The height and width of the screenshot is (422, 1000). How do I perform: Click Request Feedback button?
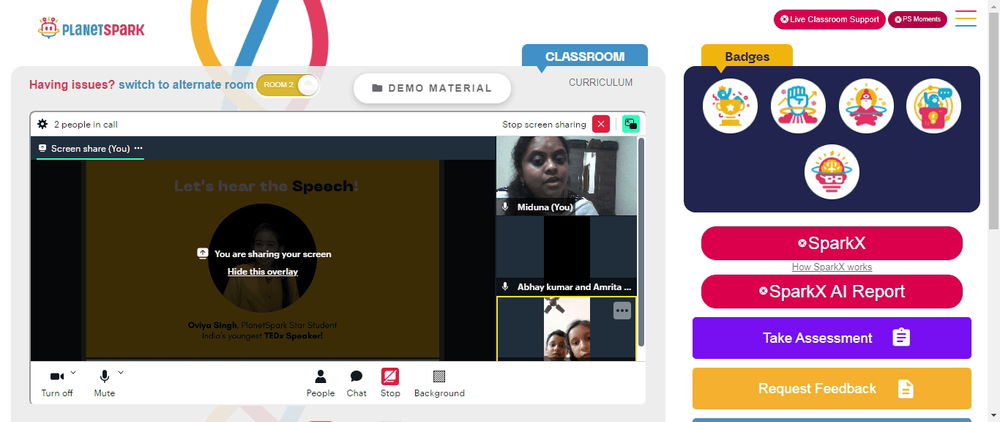832,388
